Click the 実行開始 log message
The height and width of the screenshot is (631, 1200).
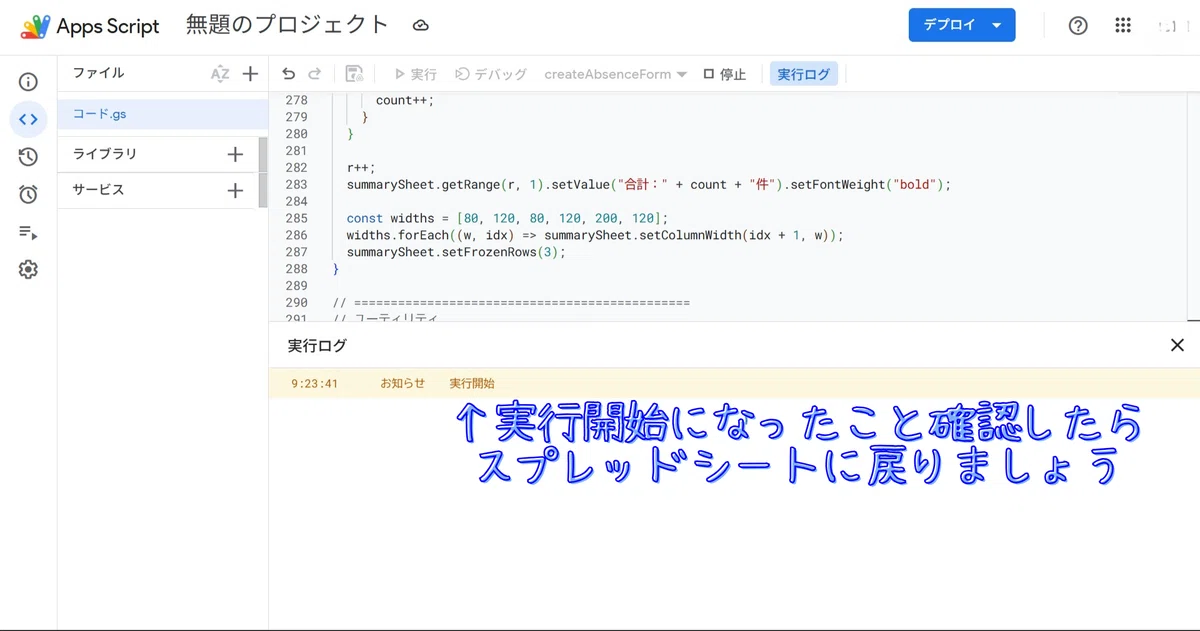472,383
